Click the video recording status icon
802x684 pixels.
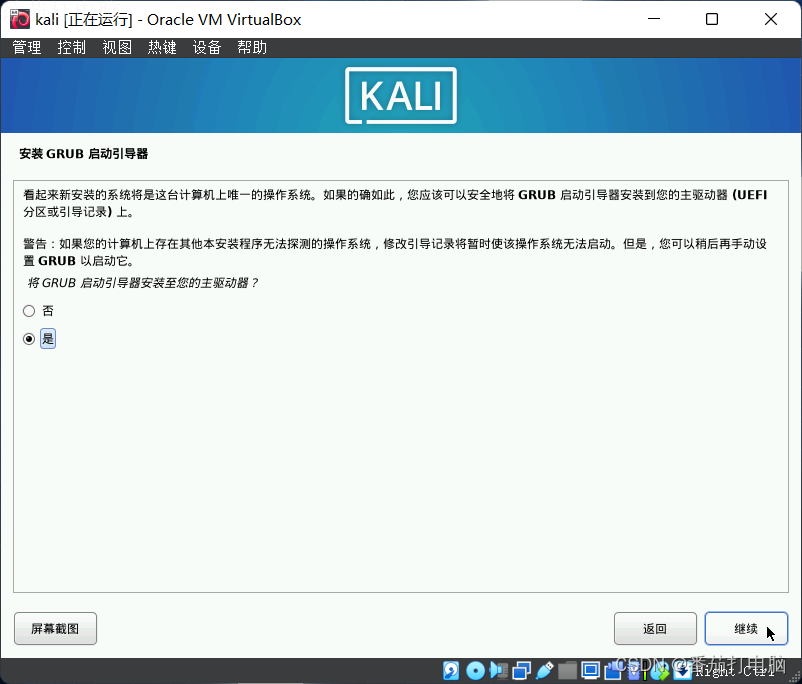pos(613,670)
